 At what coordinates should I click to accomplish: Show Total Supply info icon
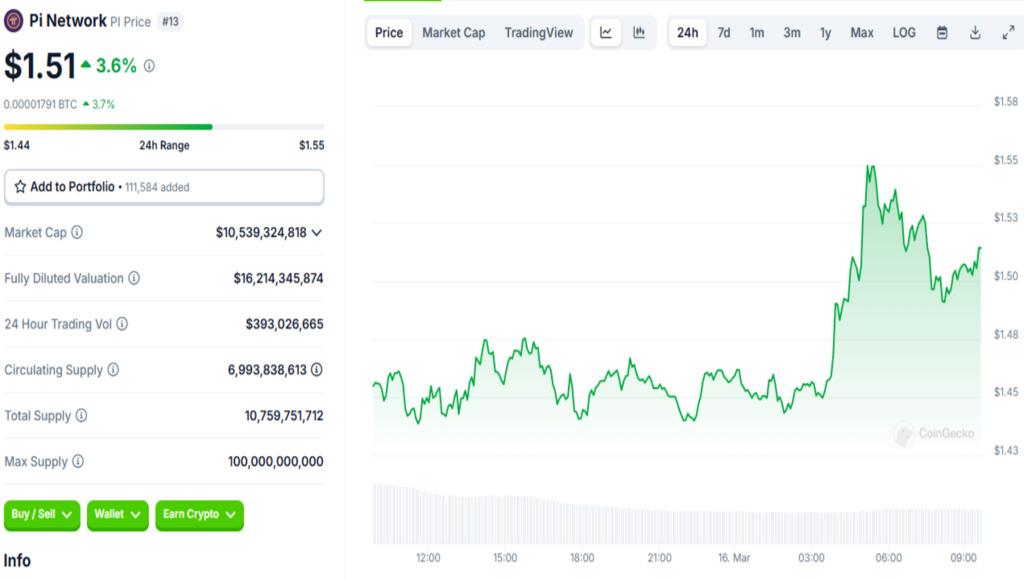coord(81,415)
